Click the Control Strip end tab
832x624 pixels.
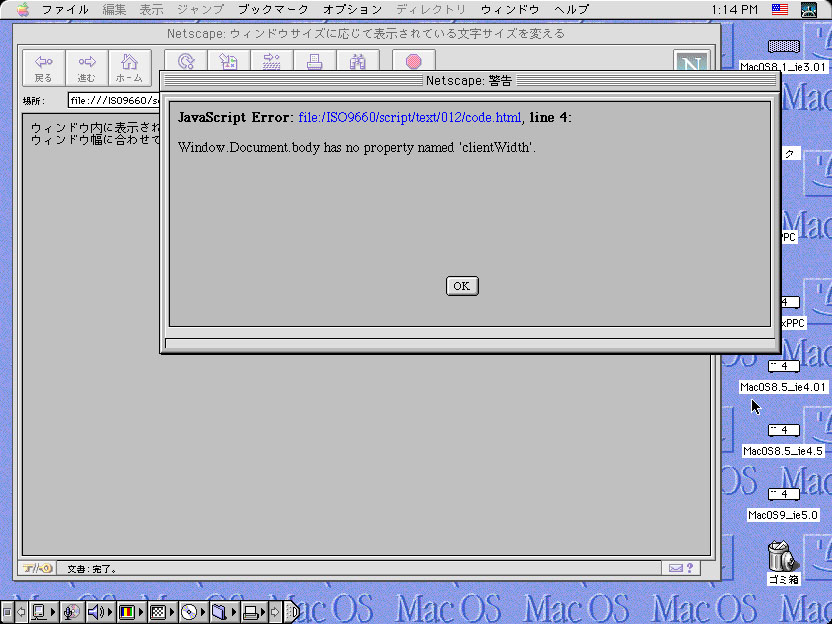[x=292, y=612]
